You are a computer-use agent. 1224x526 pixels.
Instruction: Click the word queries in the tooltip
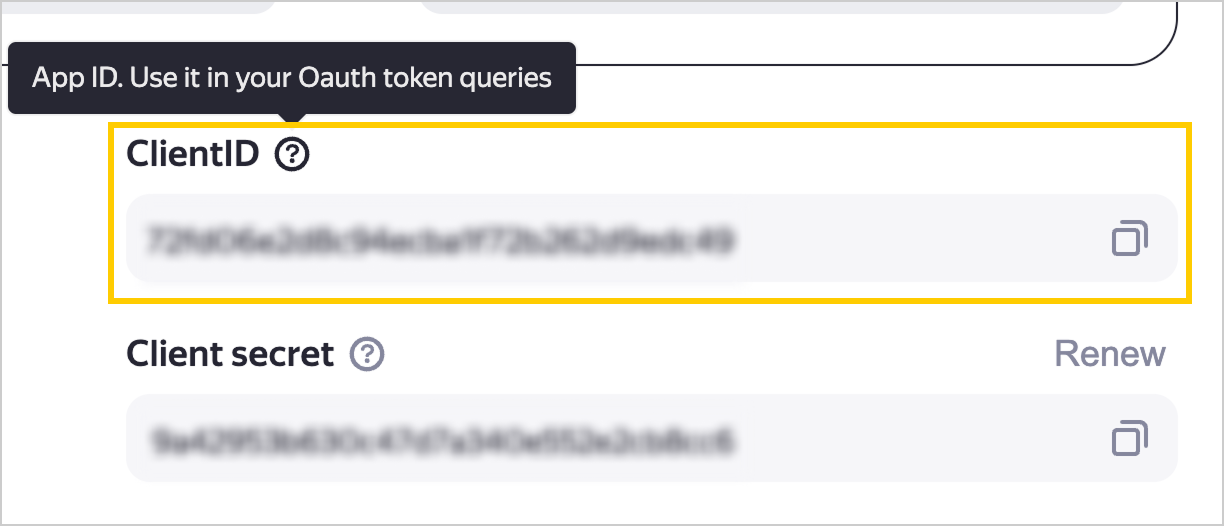(x=507, y=78)
